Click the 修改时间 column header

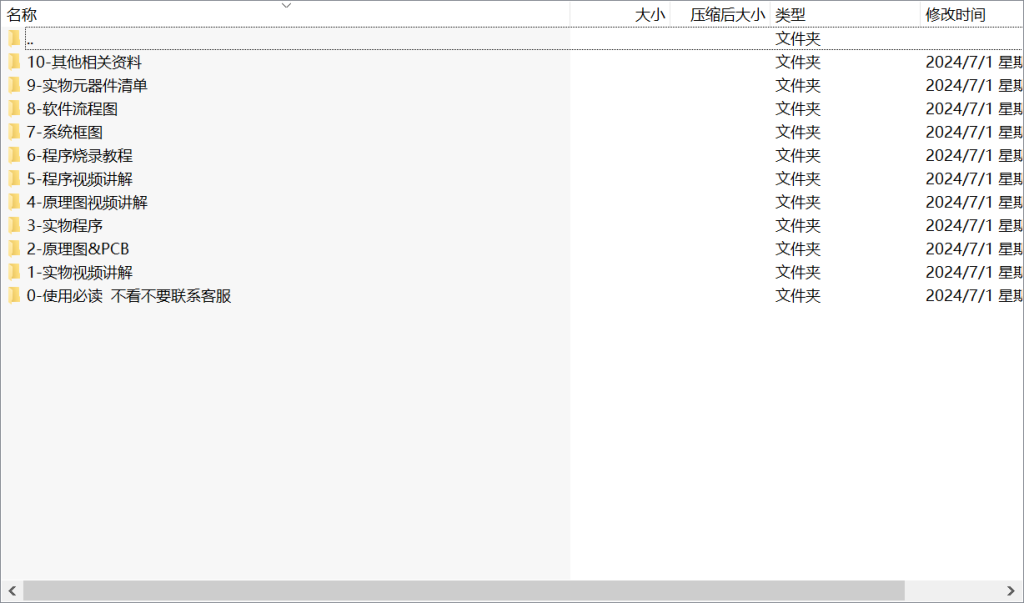[955, 15]
